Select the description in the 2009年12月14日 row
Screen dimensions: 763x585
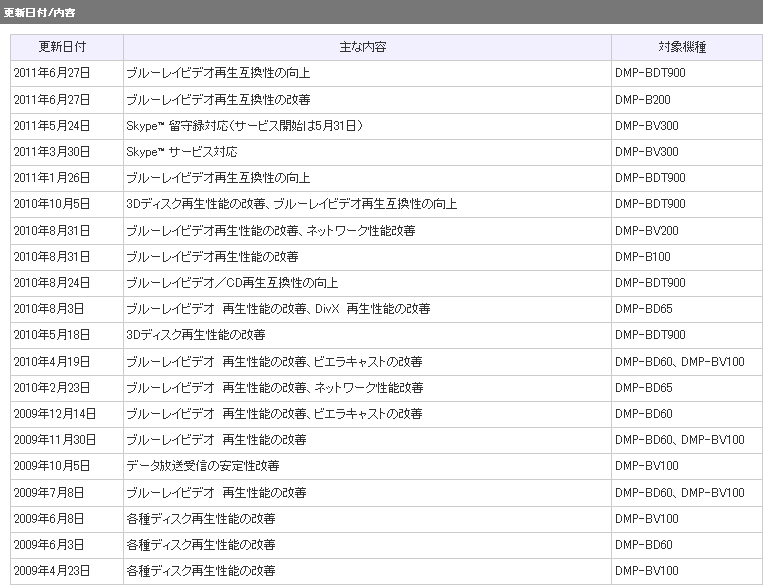[367, 414]
